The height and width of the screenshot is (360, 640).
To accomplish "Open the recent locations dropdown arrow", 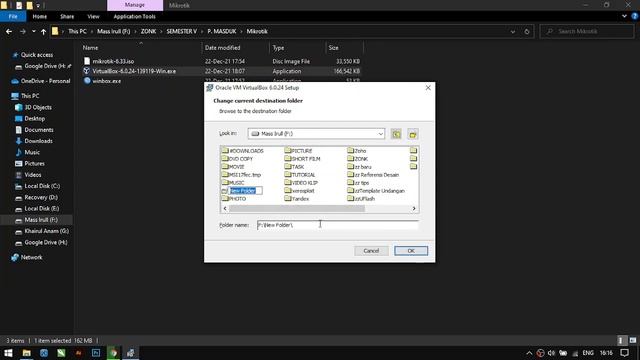I will (33, 31).
